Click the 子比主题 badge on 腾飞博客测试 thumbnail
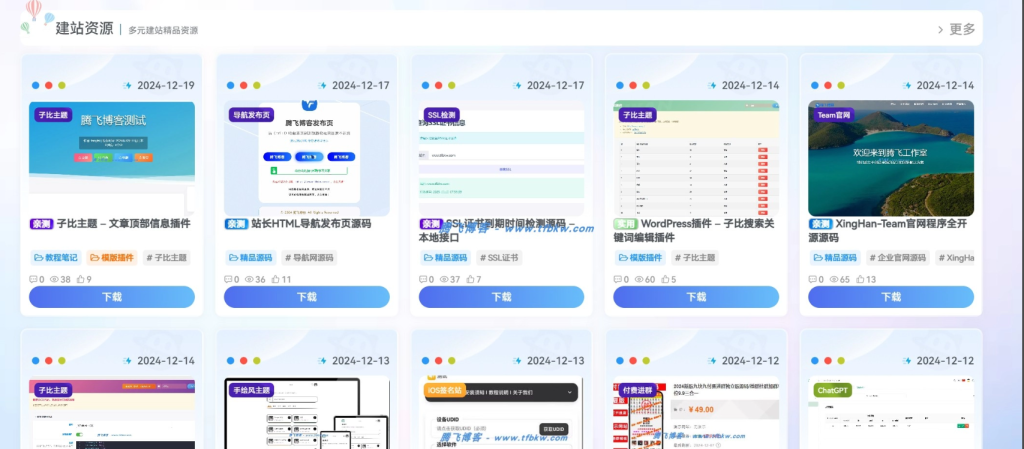This screenshot has width=1024, height=449. (53, 115)
